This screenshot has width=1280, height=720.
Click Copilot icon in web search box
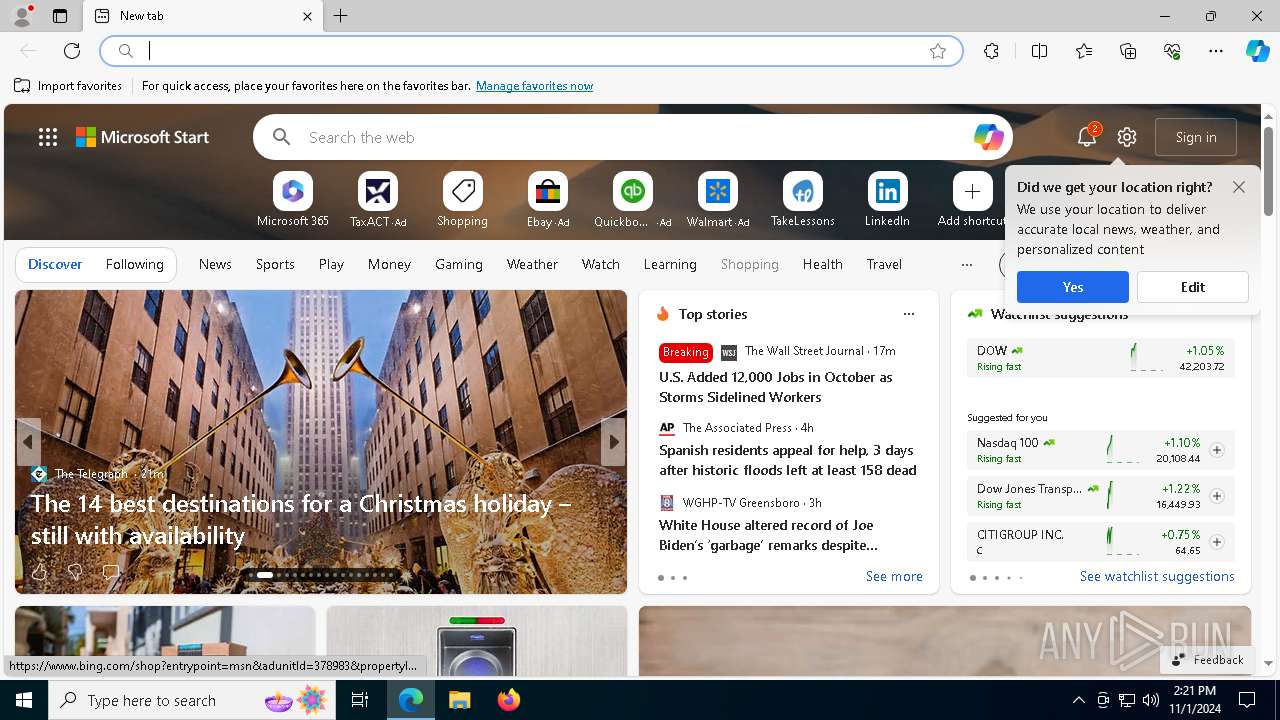(988, 137)
